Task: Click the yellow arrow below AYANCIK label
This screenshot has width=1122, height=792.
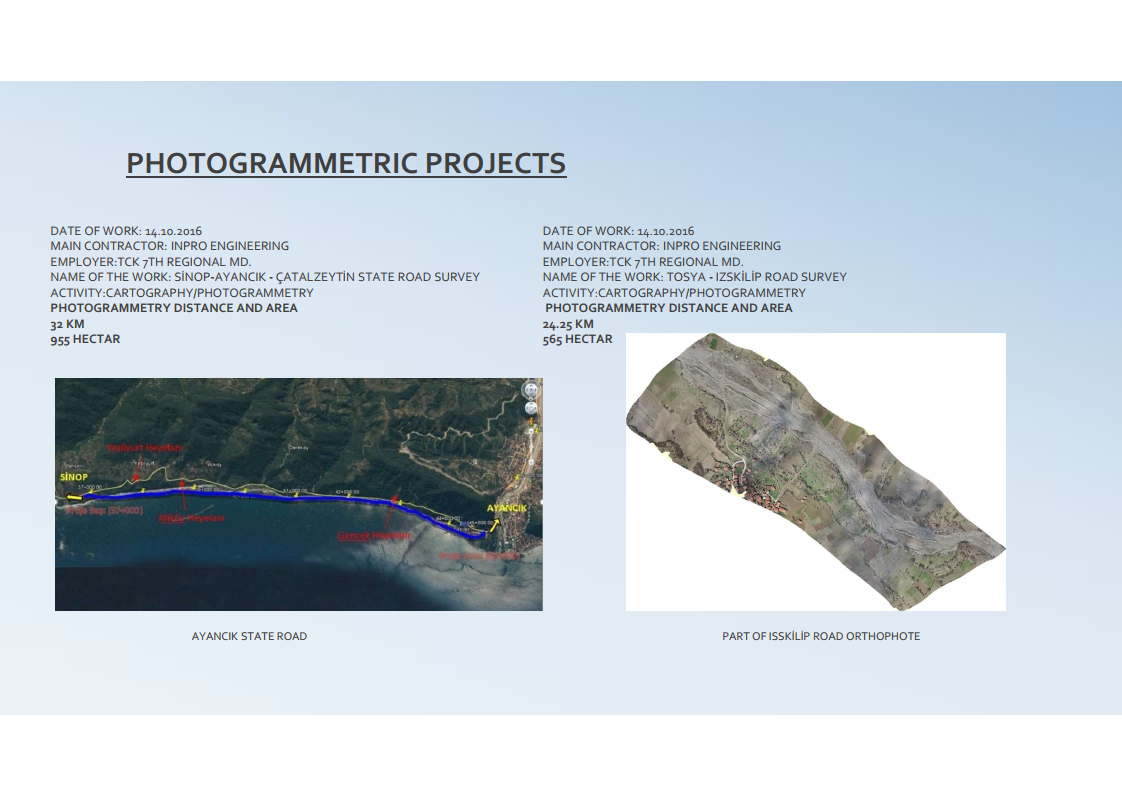Action: tap(494, 523)
